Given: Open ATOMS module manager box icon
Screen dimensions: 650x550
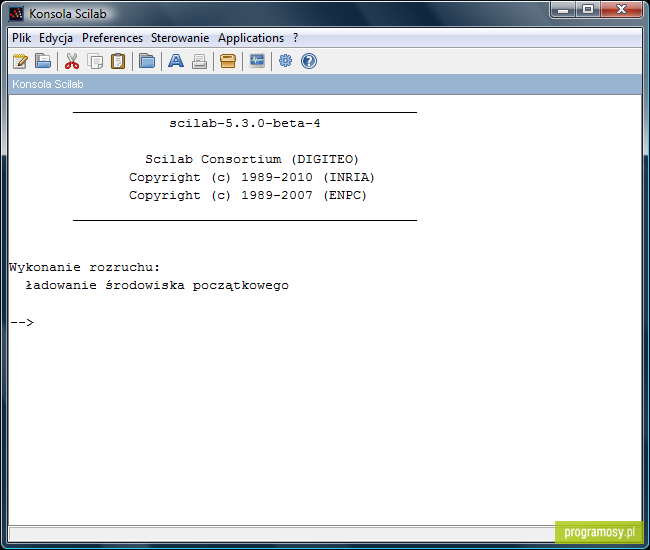Looking at the screenshot, I should tap(228, 61).
